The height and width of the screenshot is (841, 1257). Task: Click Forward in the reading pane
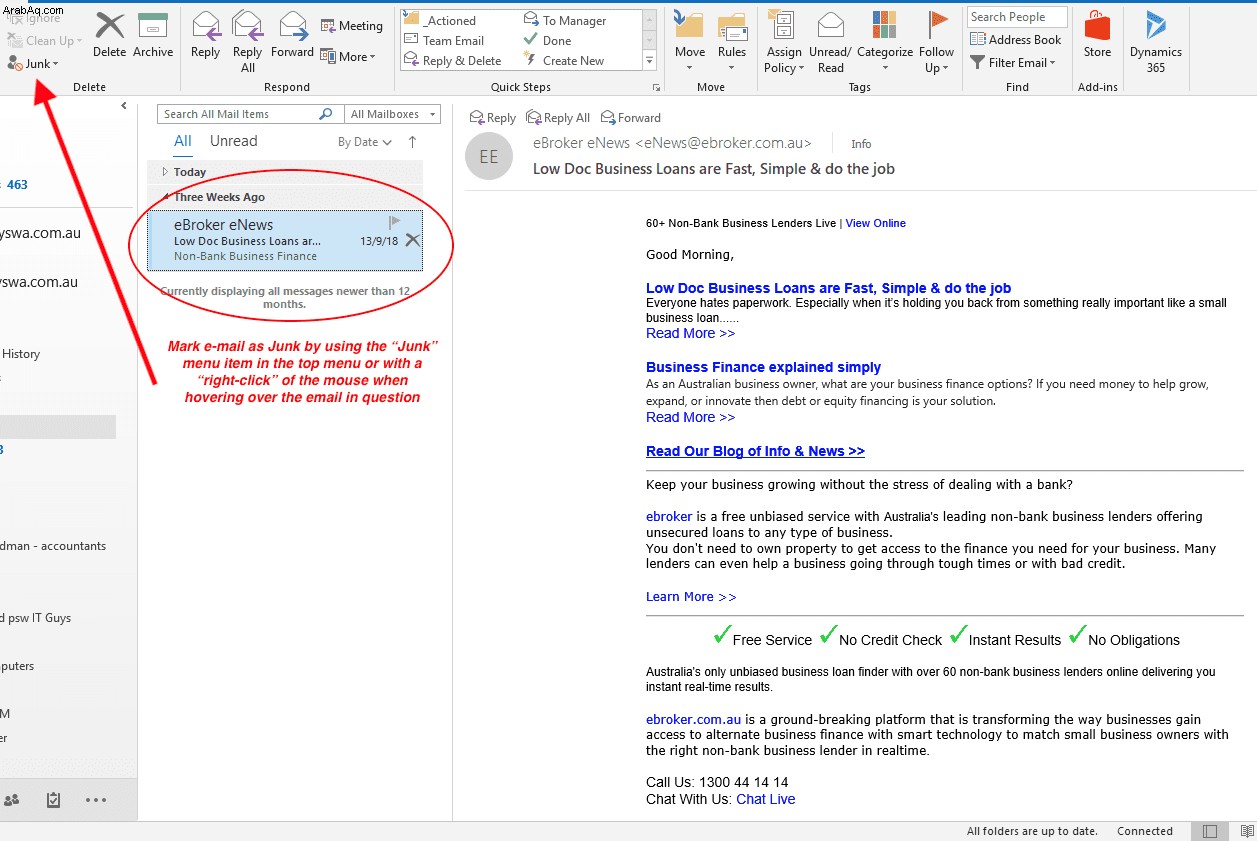click(631, 118)
